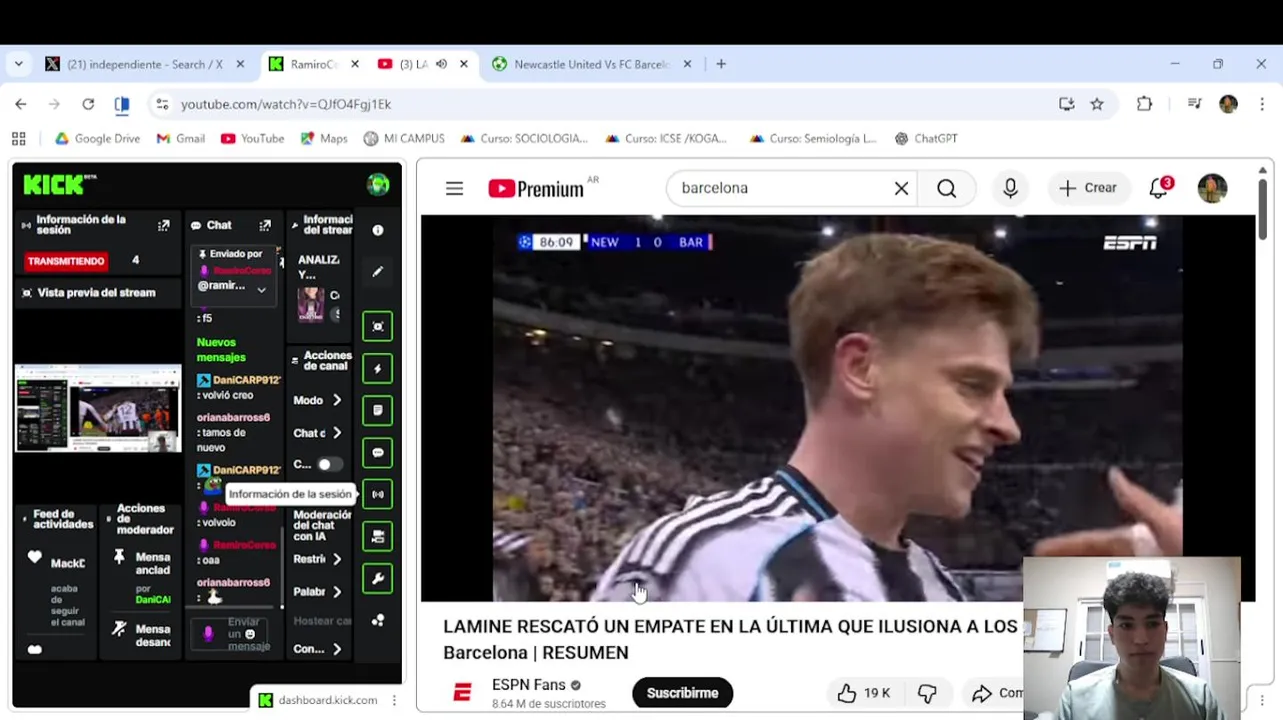The width and height of the screenshot is (1283, 720).
Task: Open the Maps bookmark
Action: coord(324,139)
